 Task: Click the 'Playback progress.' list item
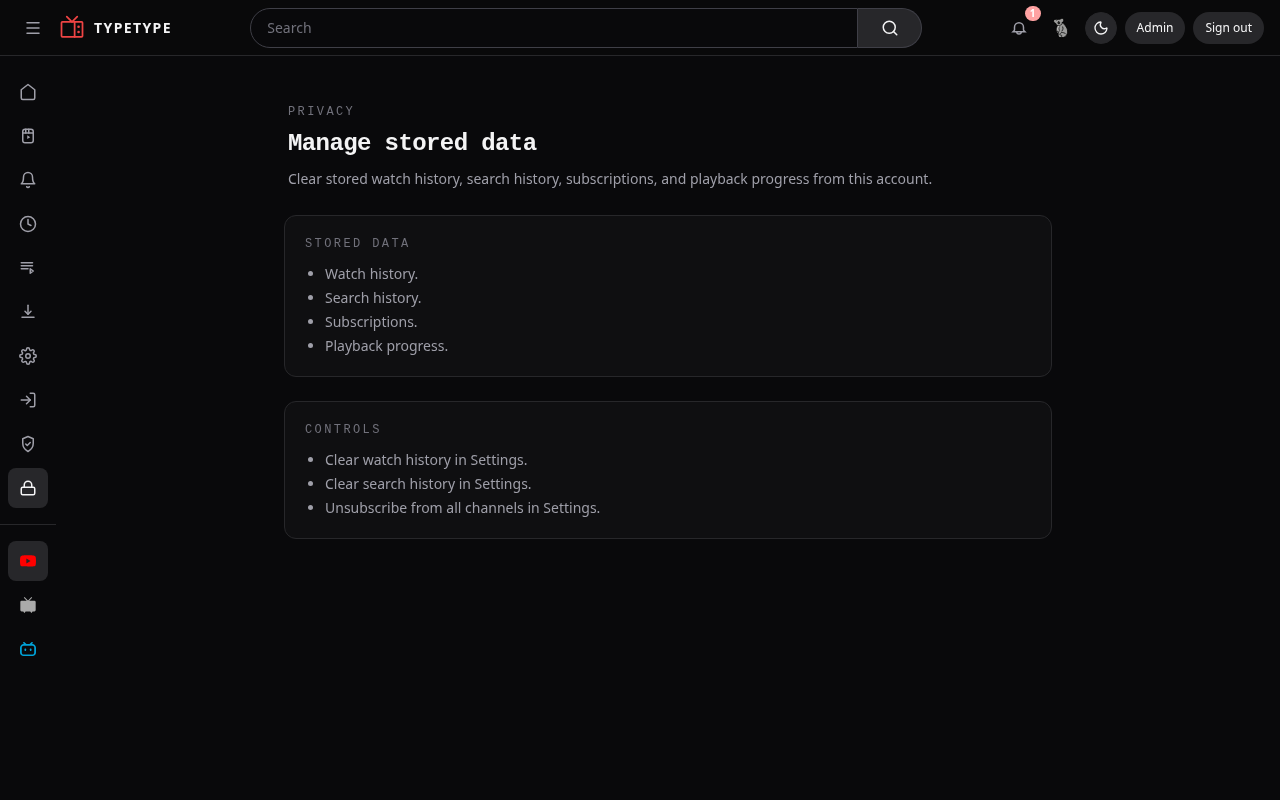[x=386, y=346]
